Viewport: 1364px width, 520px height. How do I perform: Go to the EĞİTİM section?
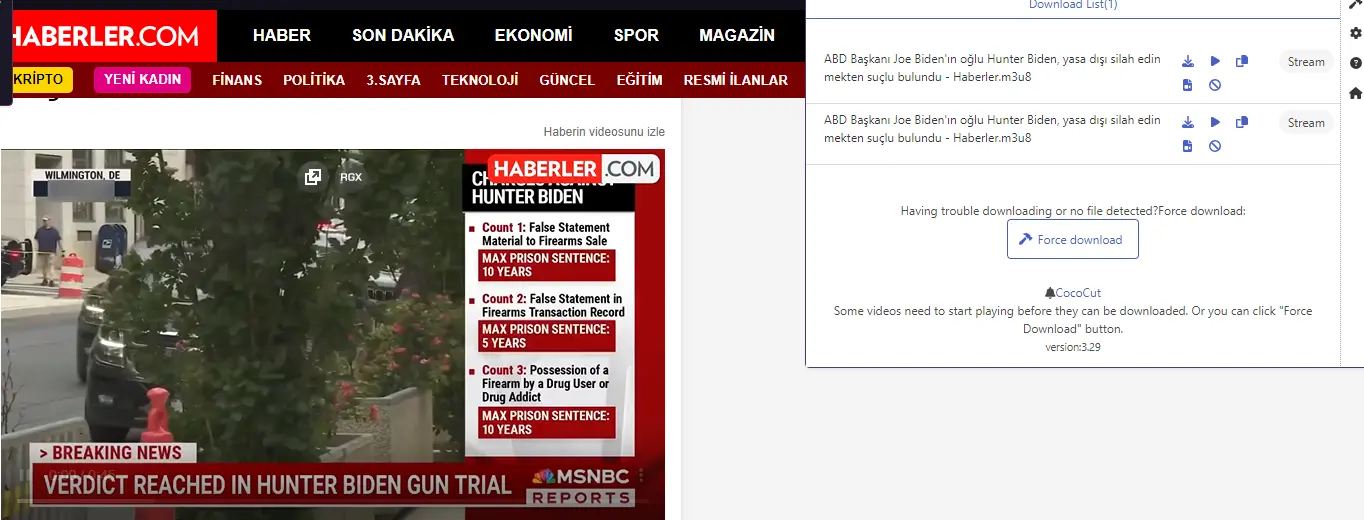click(639, 80)
